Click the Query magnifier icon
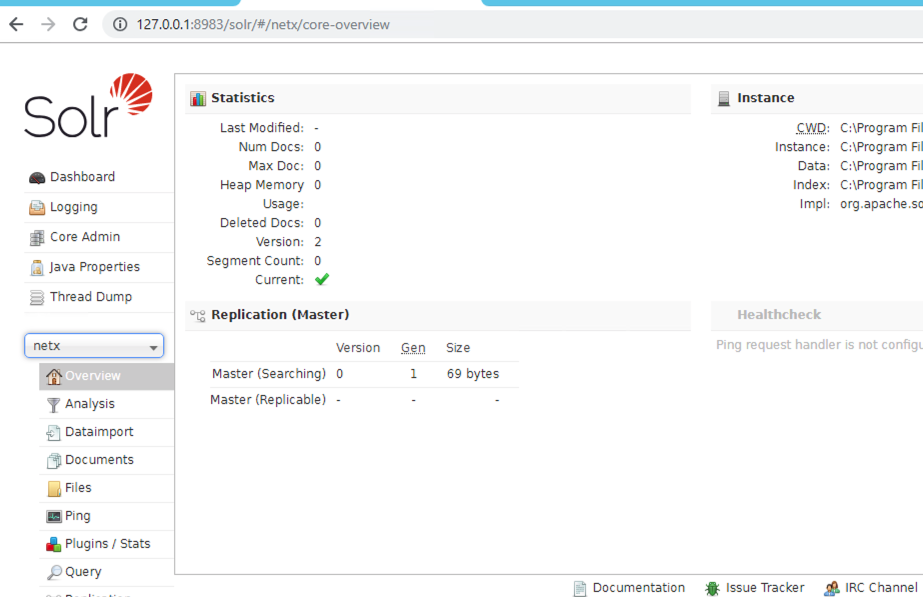Screen dimensions: 923x597 [54, 572]
